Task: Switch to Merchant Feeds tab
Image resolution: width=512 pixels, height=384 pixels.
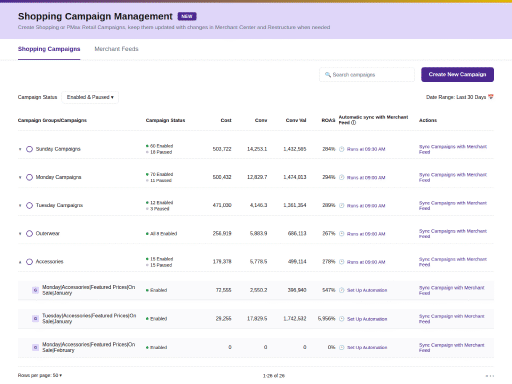Action: 116,49
